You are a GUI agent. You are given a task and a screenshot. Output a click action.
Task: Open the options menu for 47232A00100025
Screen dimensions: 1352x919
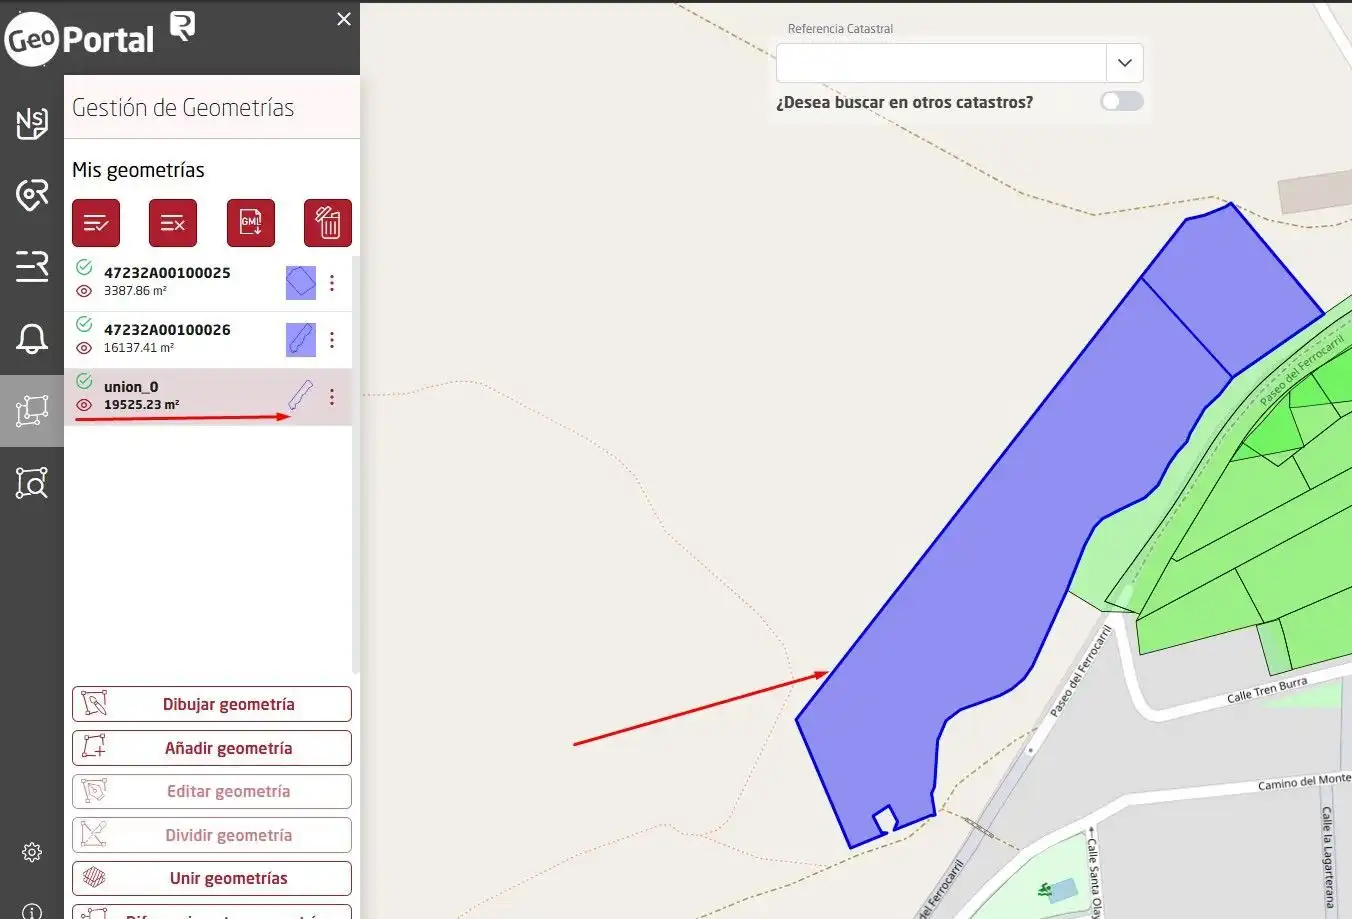point(332,283)
